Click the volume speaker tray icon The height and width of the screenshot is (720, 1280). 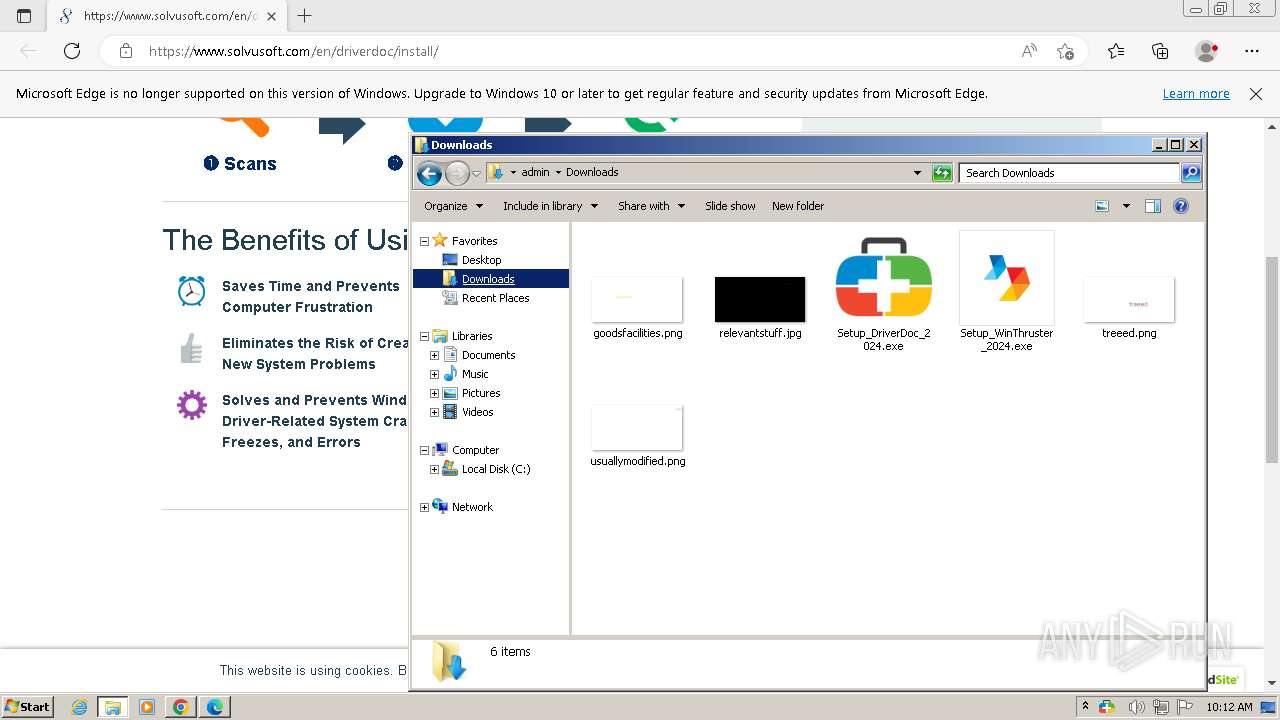pos(1136,707)
